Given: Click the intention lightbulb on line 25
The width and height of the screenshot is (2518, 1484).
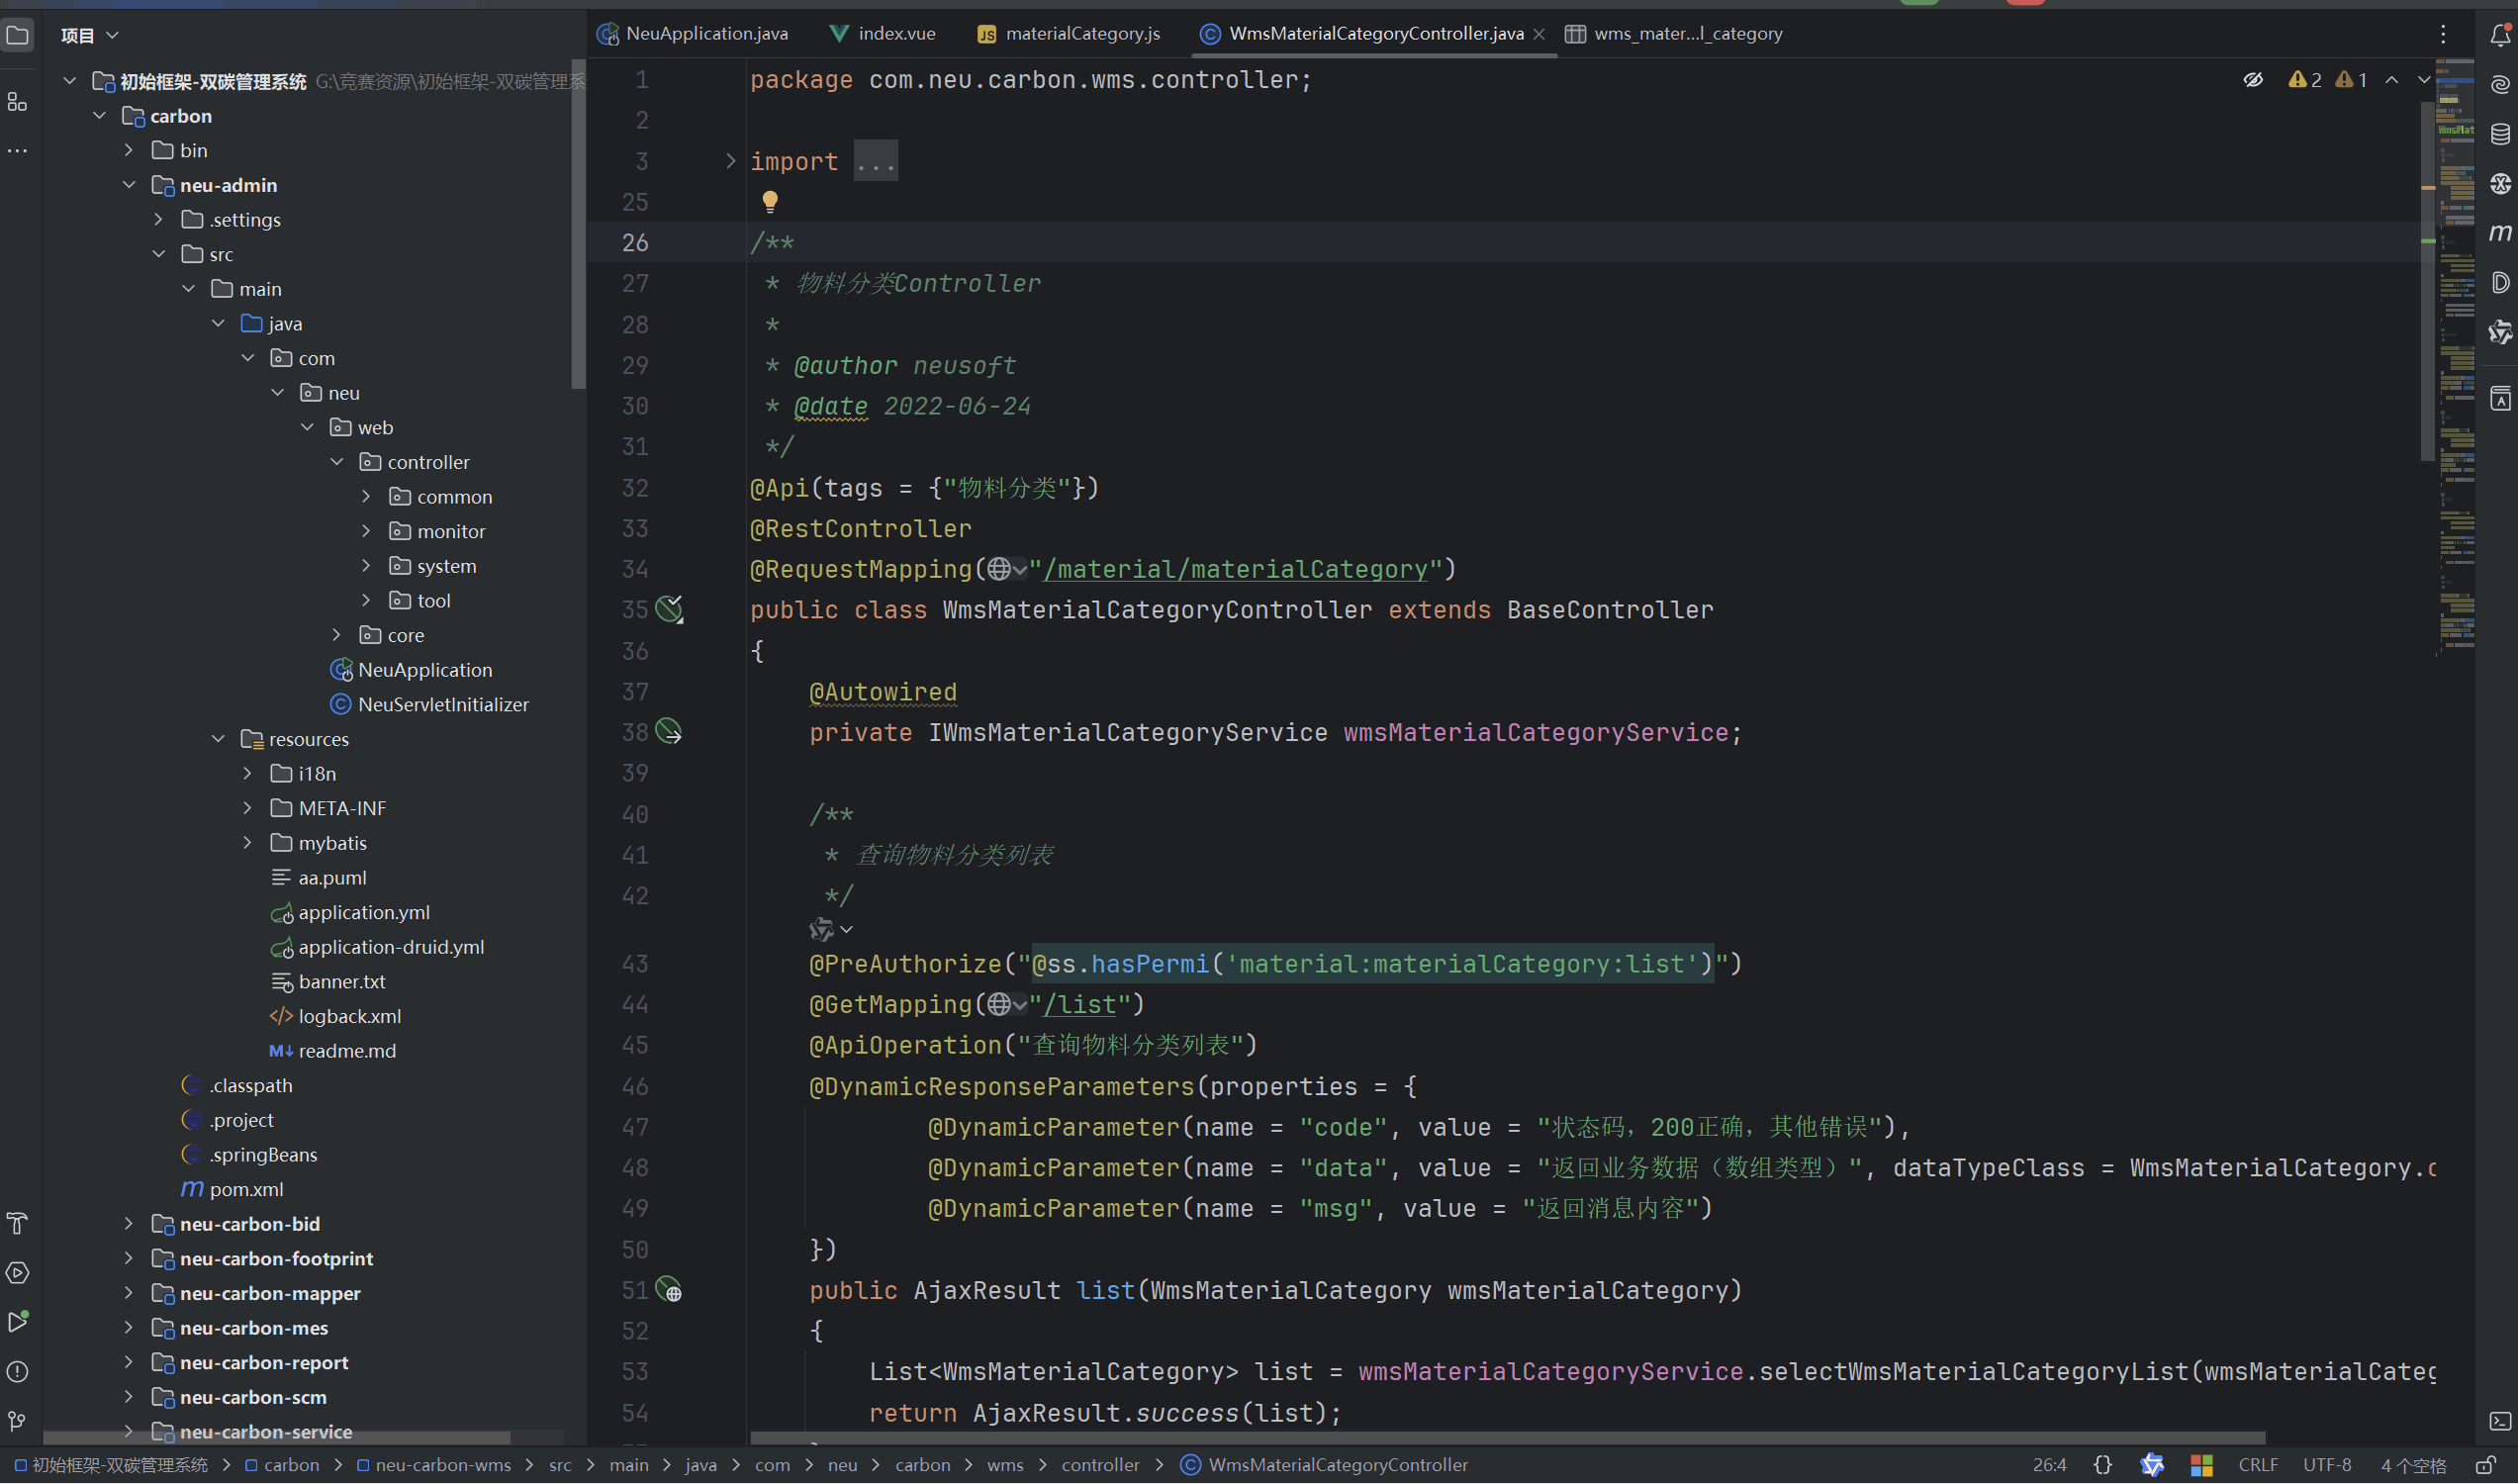Looking at the screenshot, I should [x=769, y=201].
